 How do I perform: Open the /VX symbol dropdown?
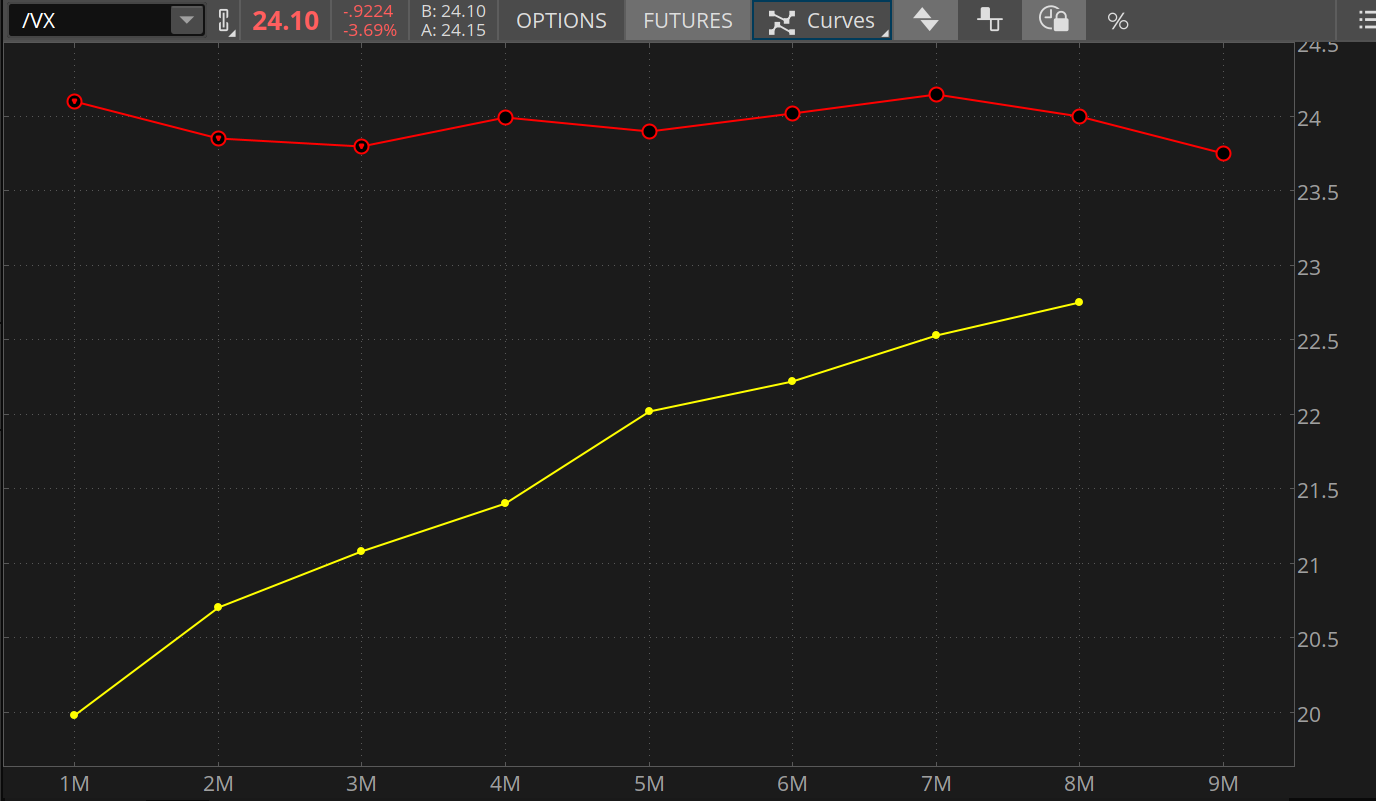tap(186, 20)
